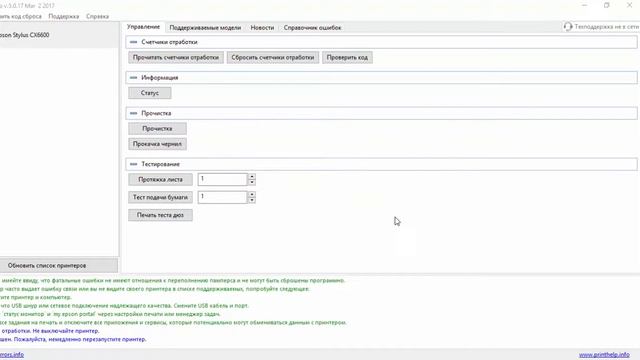Click the Техподдержка headset icon
The width and height of the screenshot is (640, 360).
coord(568,27)
